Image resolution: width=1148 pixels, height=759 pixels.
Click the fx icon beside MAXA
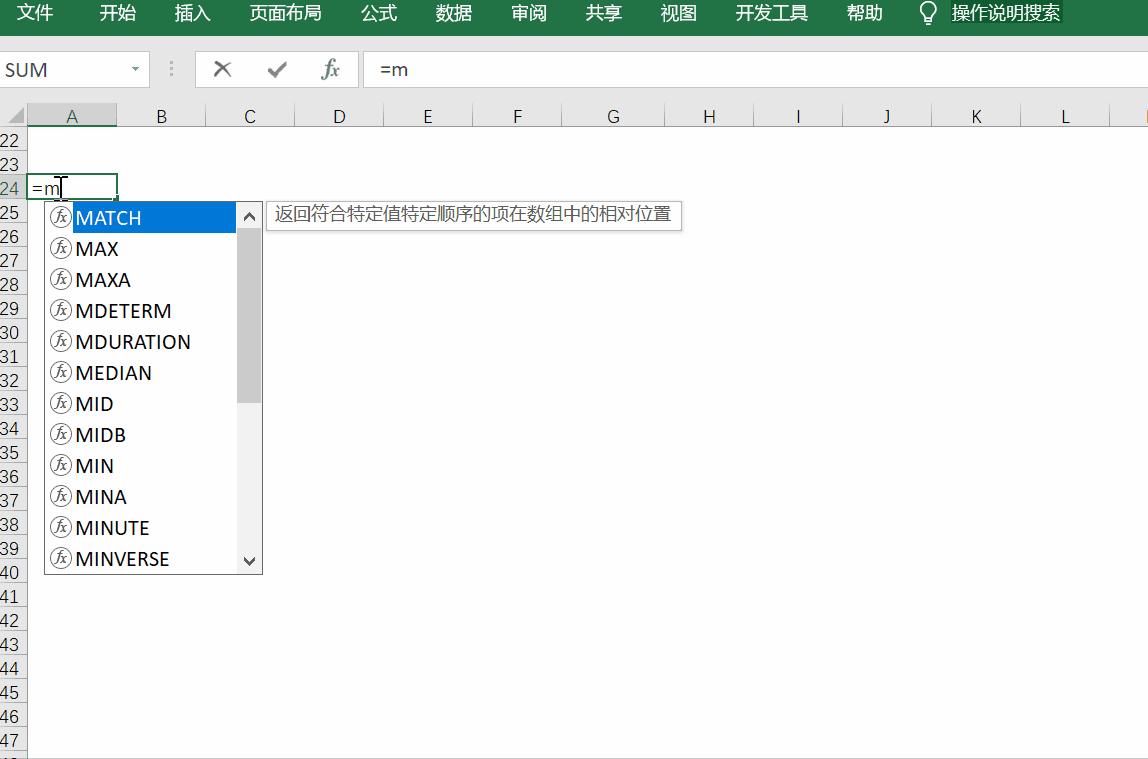(61, 279)
